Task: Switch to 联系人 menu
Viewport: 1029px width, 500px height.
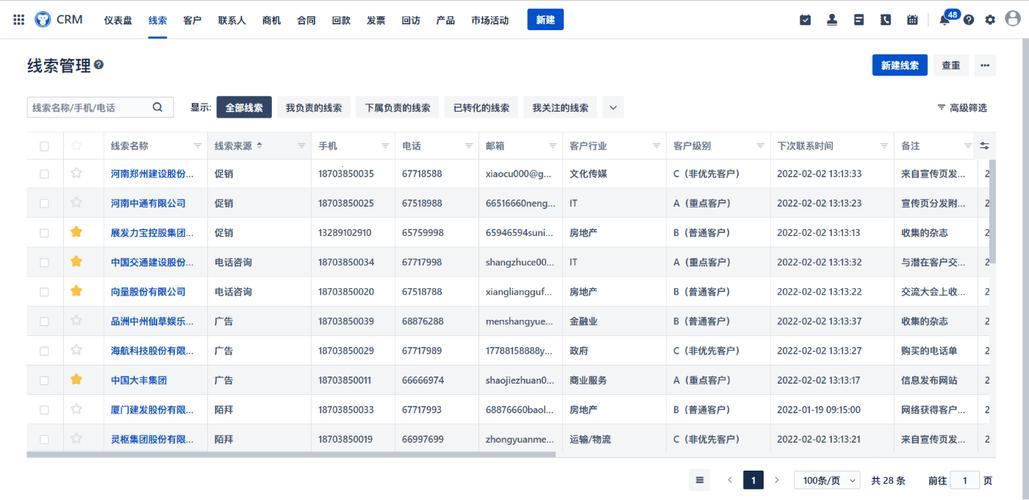Action: (x=232, y=20)
